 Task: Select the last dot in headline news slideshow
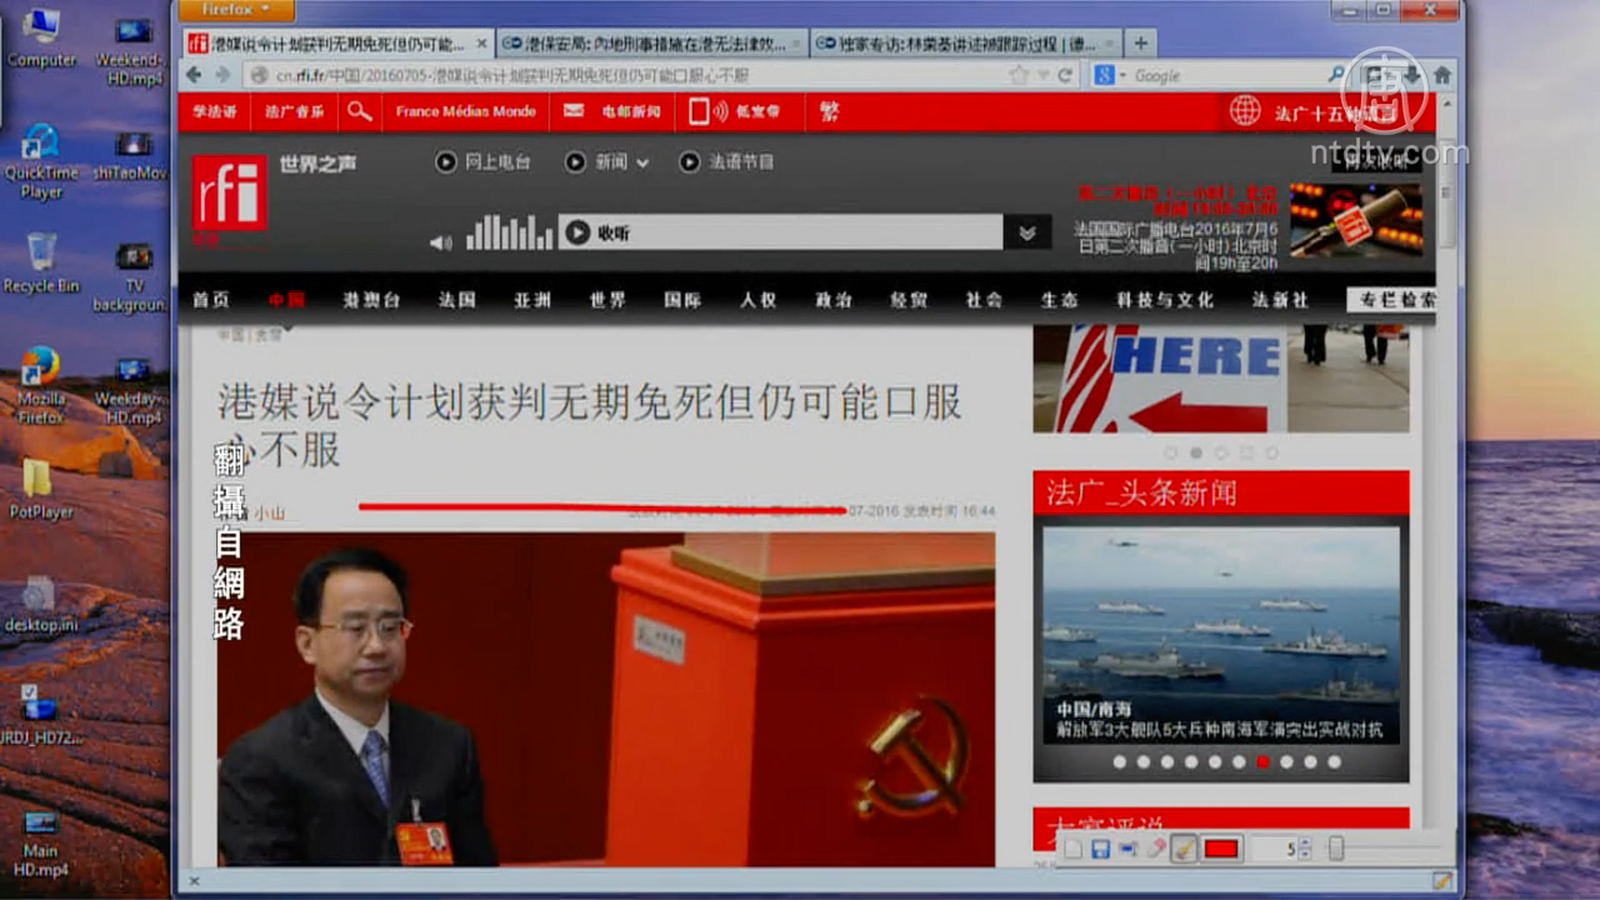(x=1334, y=762)
